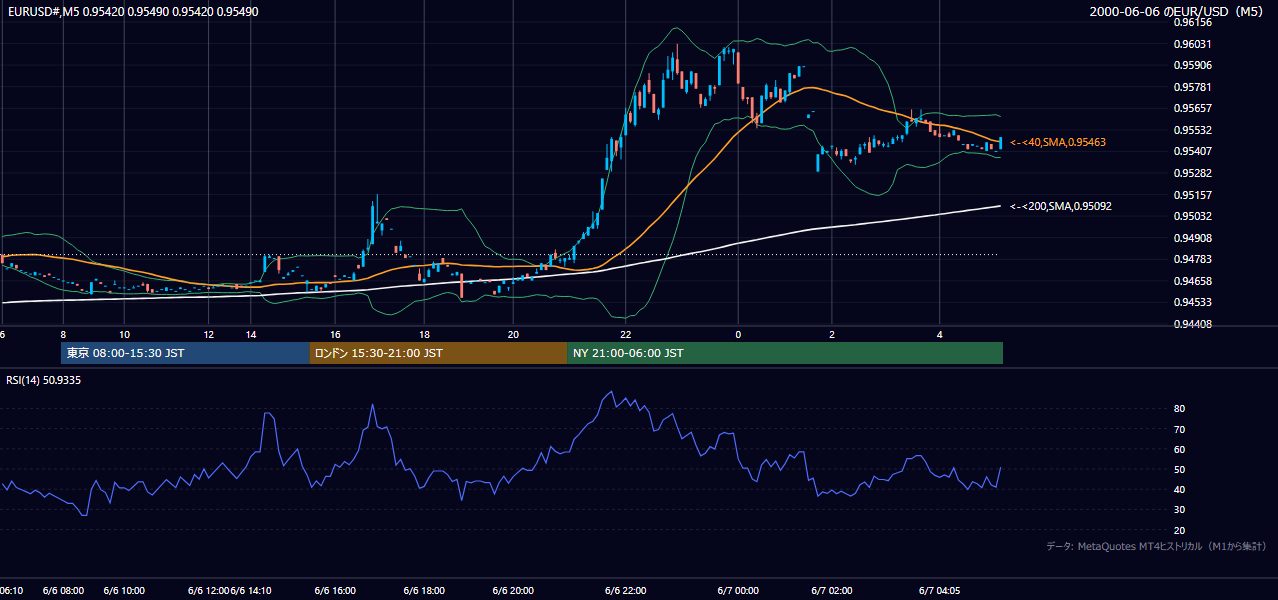The width and height of the screenshot is (1278, 600).
Task: Select the NY 21:00-06:00 JST session bar
Action: [785, 353]
